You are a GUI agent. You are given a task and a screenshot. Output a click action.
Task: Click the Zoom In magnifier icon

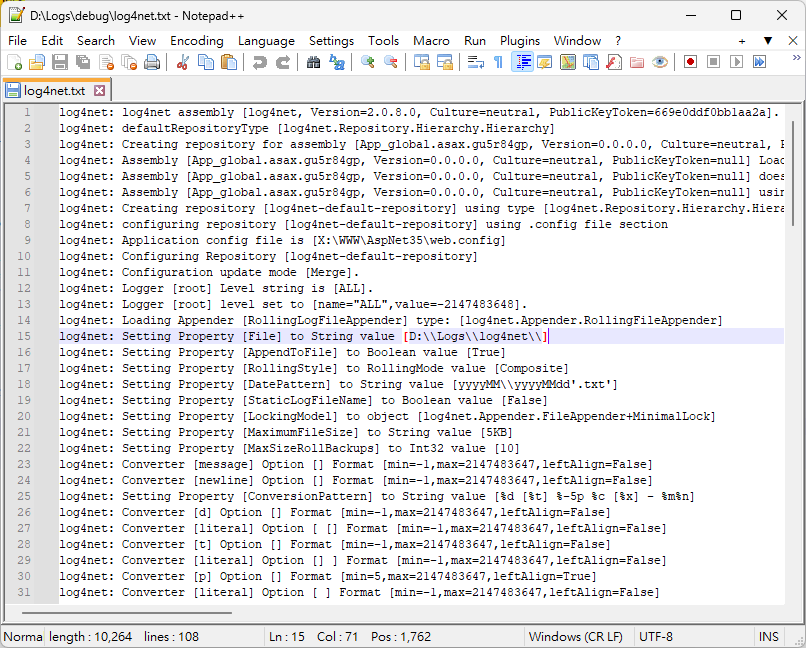[x=368, y=62]
